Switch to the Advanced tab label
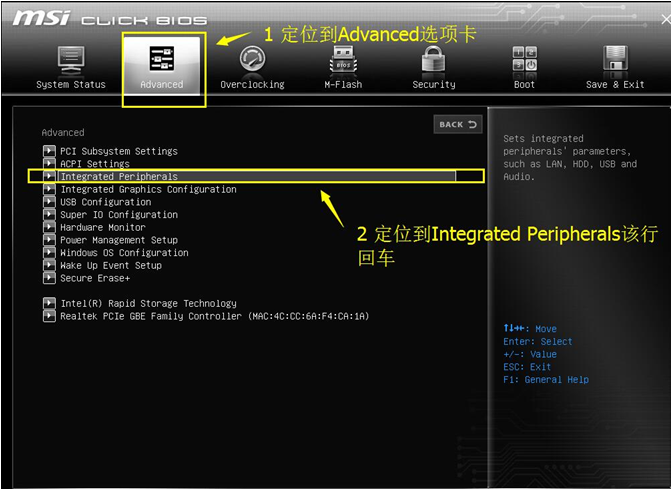 pyautogui.click(x=162, y=84)
